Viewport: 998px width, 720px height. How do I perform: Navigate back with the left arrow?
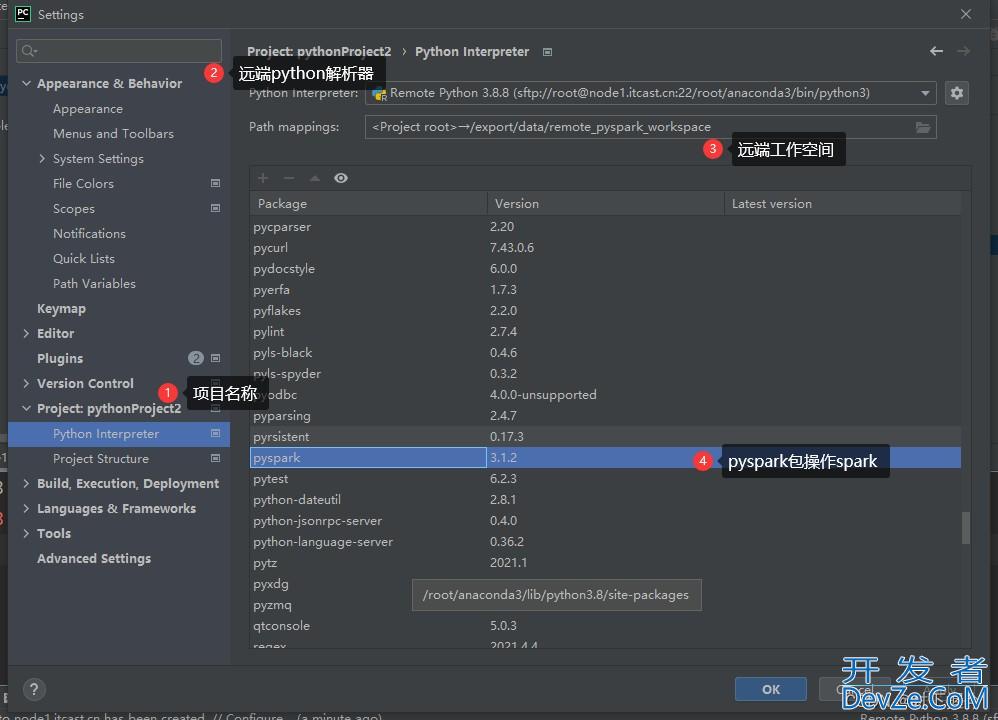tap(936, 51)
